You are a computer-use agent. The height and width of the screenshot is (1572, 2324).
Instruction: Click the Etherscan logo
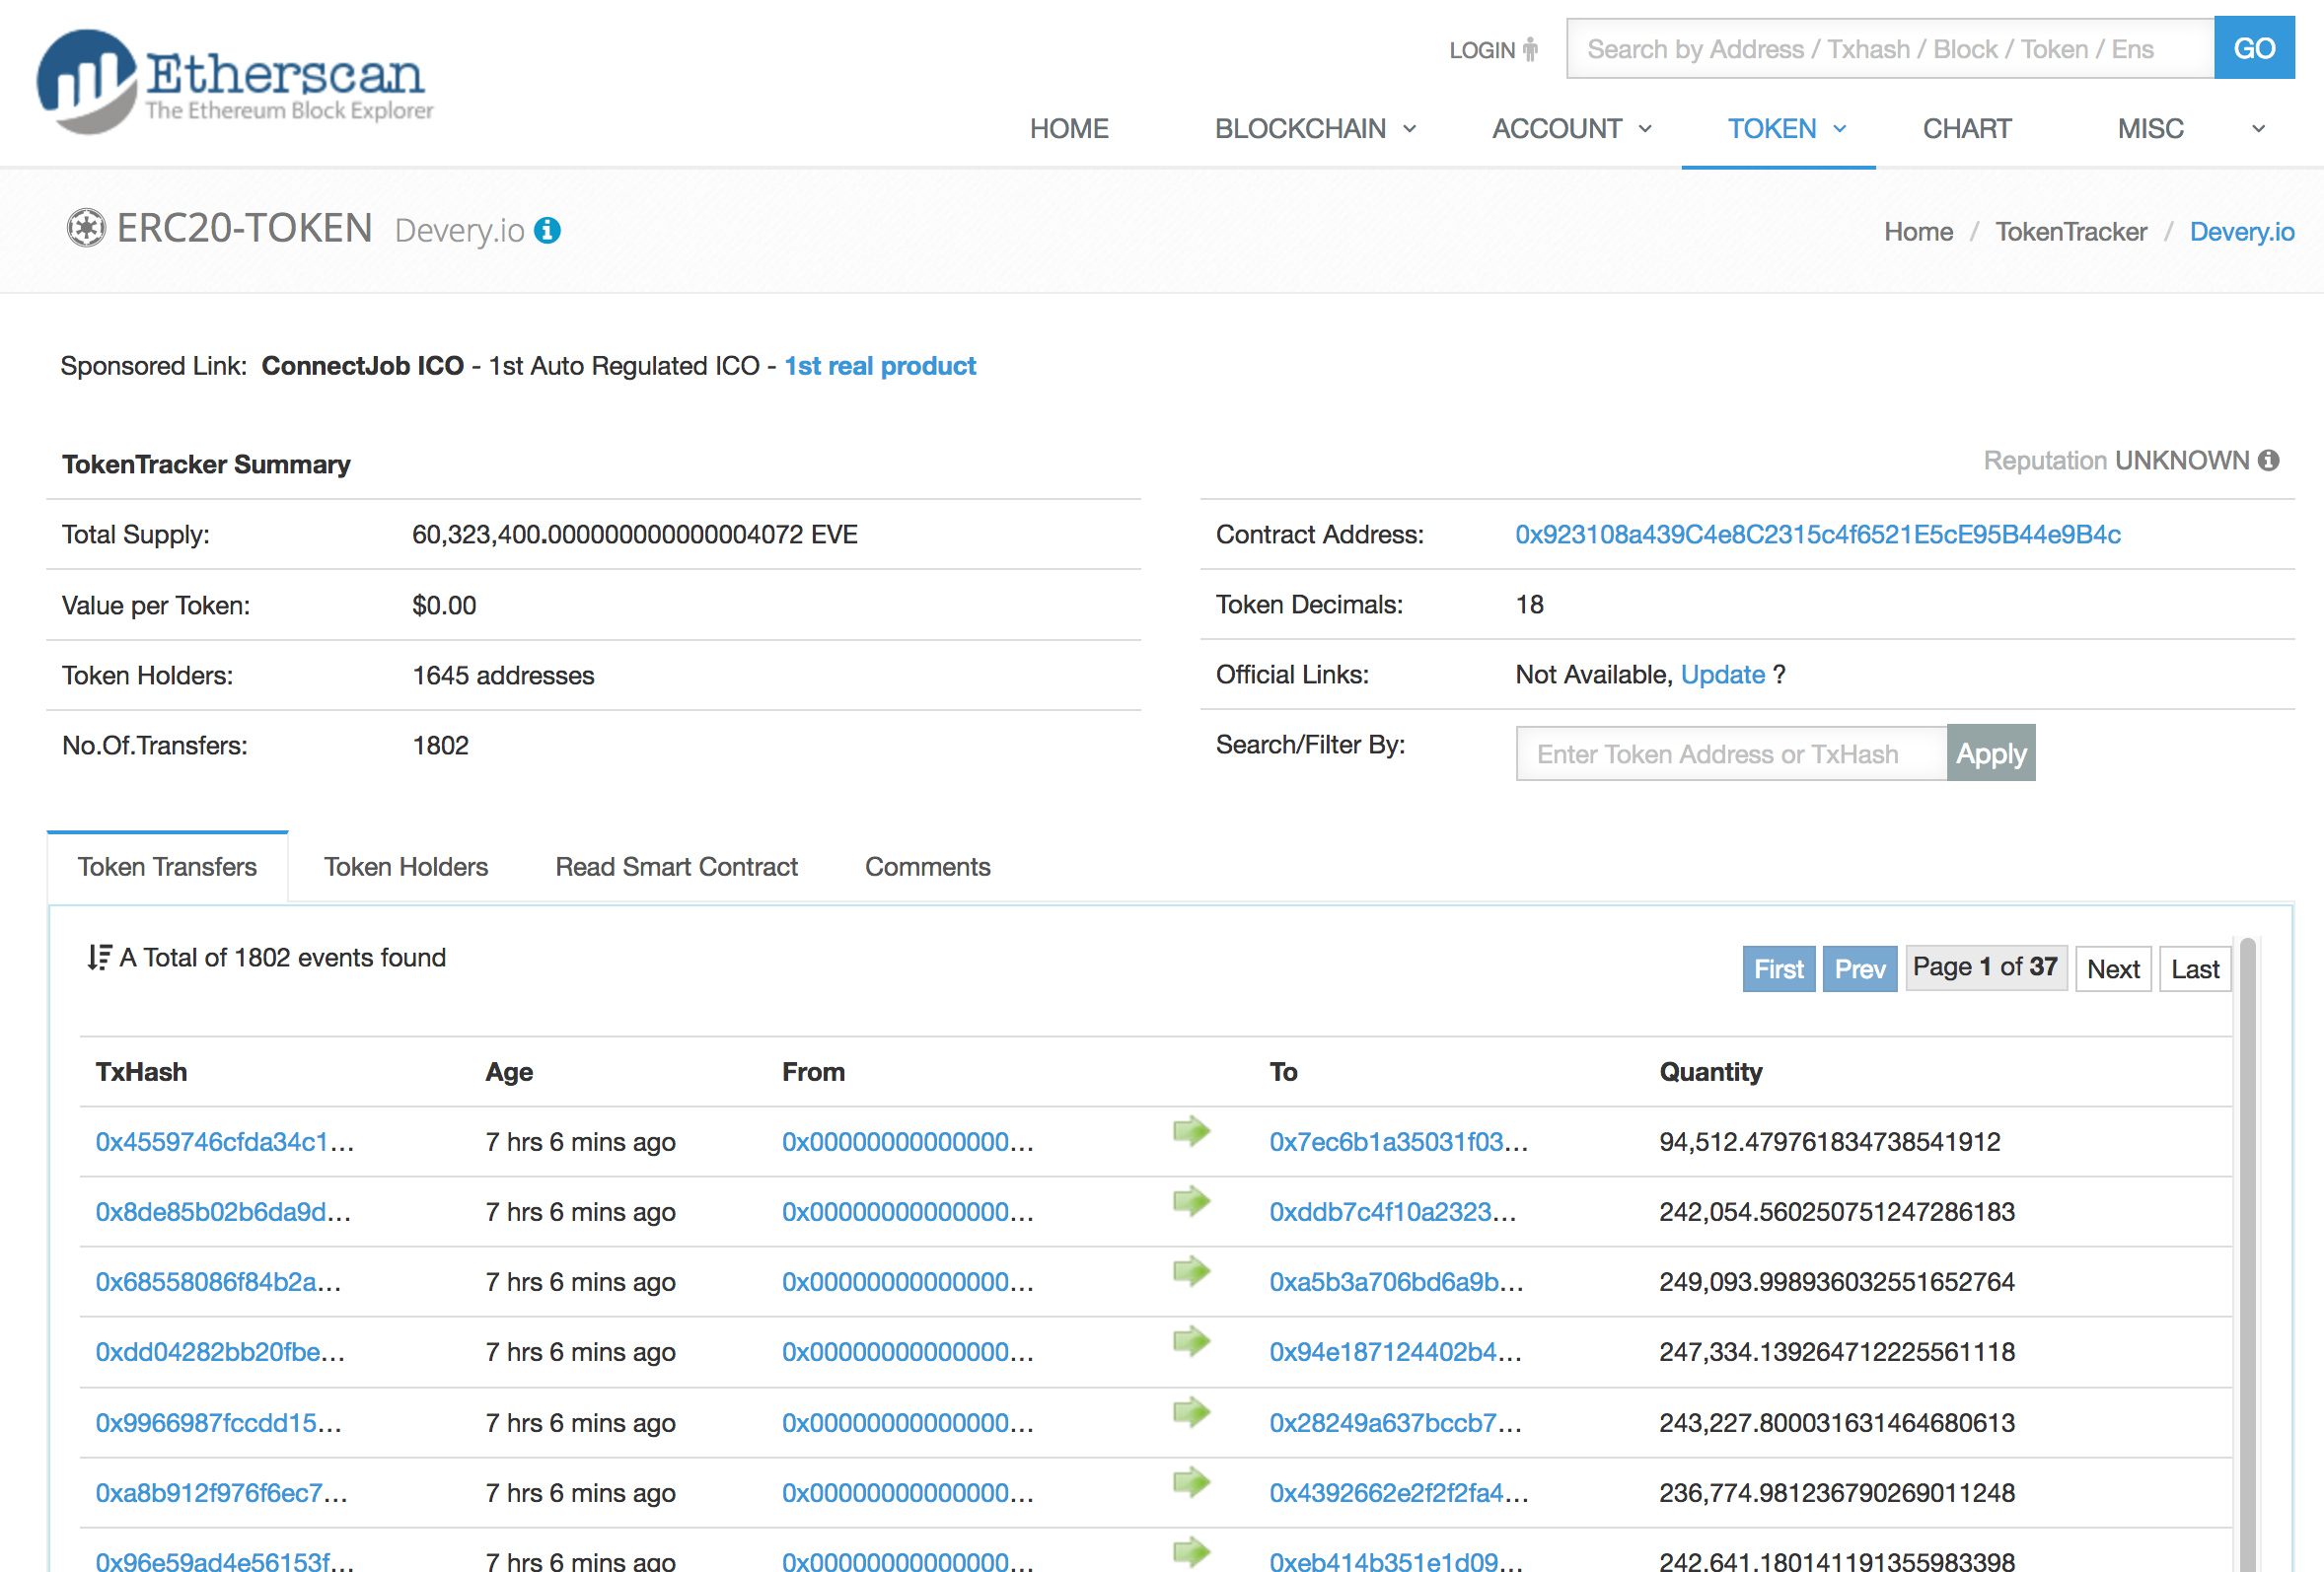click(x=234, y=82)
